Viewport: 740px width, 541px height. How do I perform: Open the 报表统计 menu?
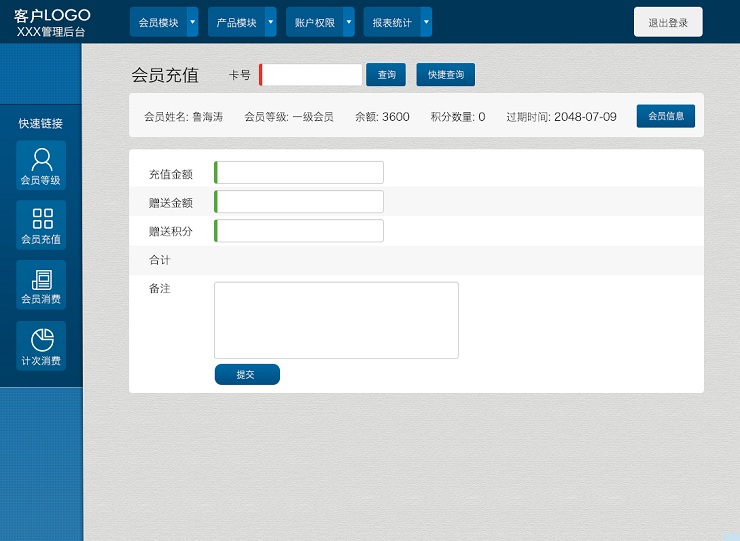392,22
